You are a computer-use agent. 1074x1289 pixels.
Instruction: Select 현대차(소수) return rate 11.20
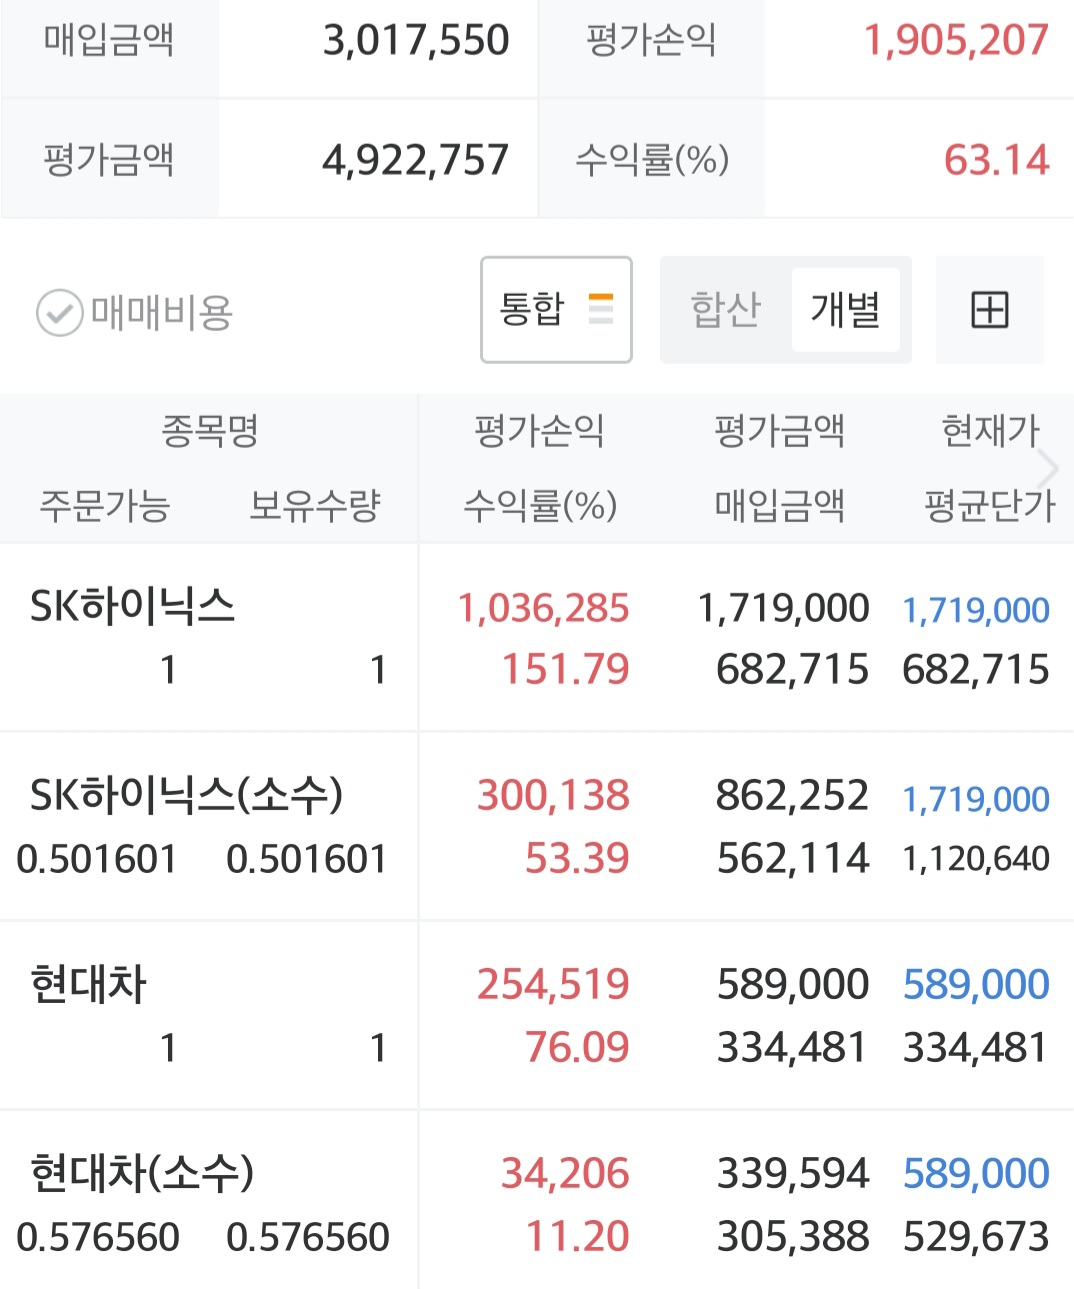pos(577,1236)
